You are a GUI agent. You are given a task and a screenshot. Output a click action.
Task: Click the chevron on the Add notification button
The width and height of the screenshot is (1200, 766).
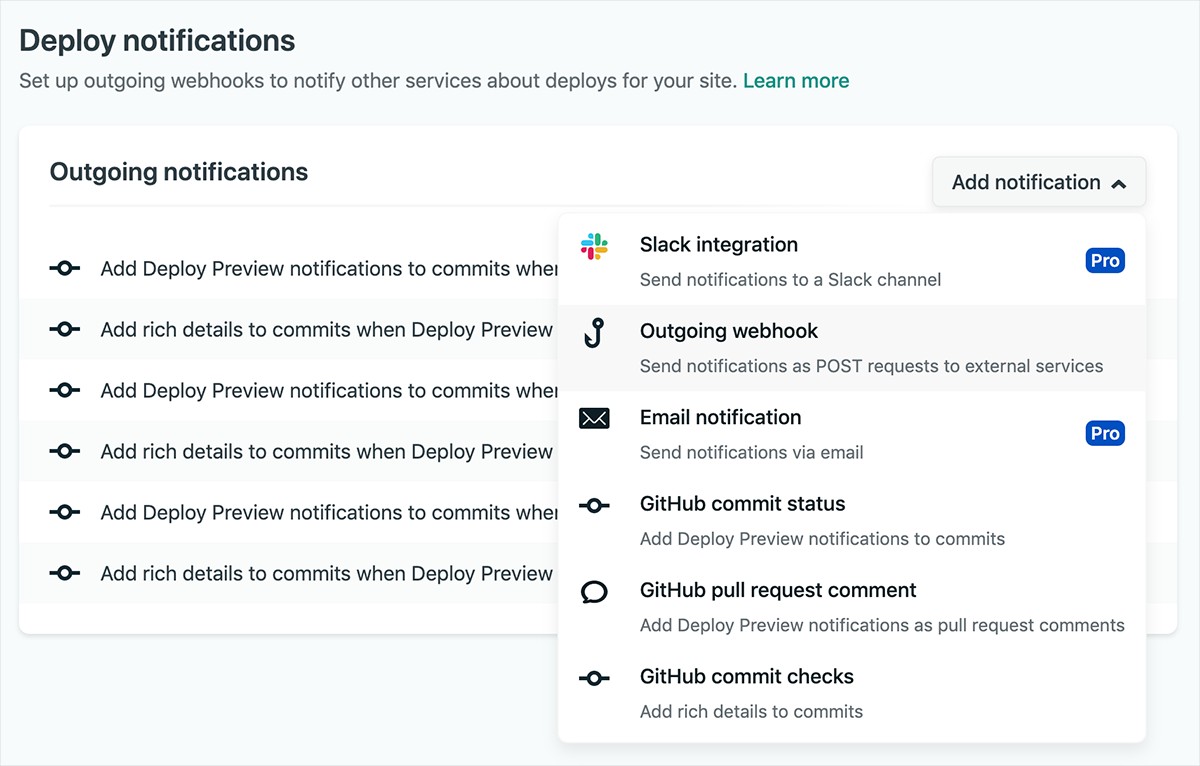[1120, 182]
